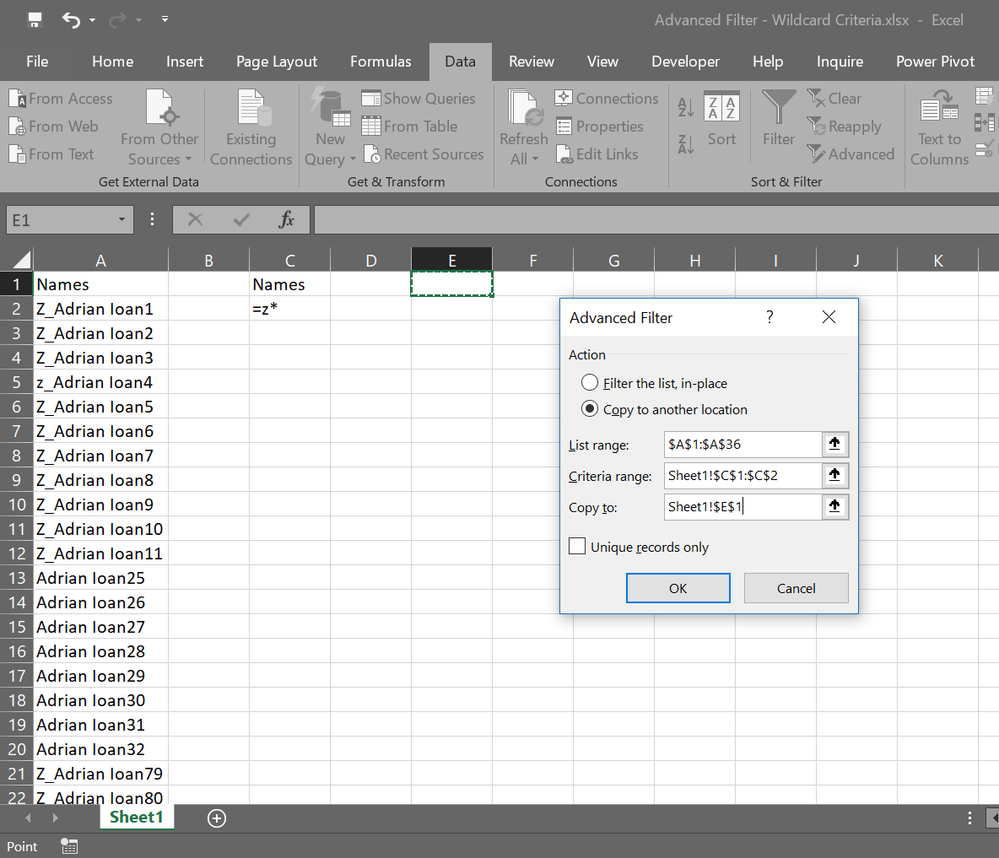Click the Undo arrow icon
The height and width of the screenshot is (858, 999).
(71, 19)
